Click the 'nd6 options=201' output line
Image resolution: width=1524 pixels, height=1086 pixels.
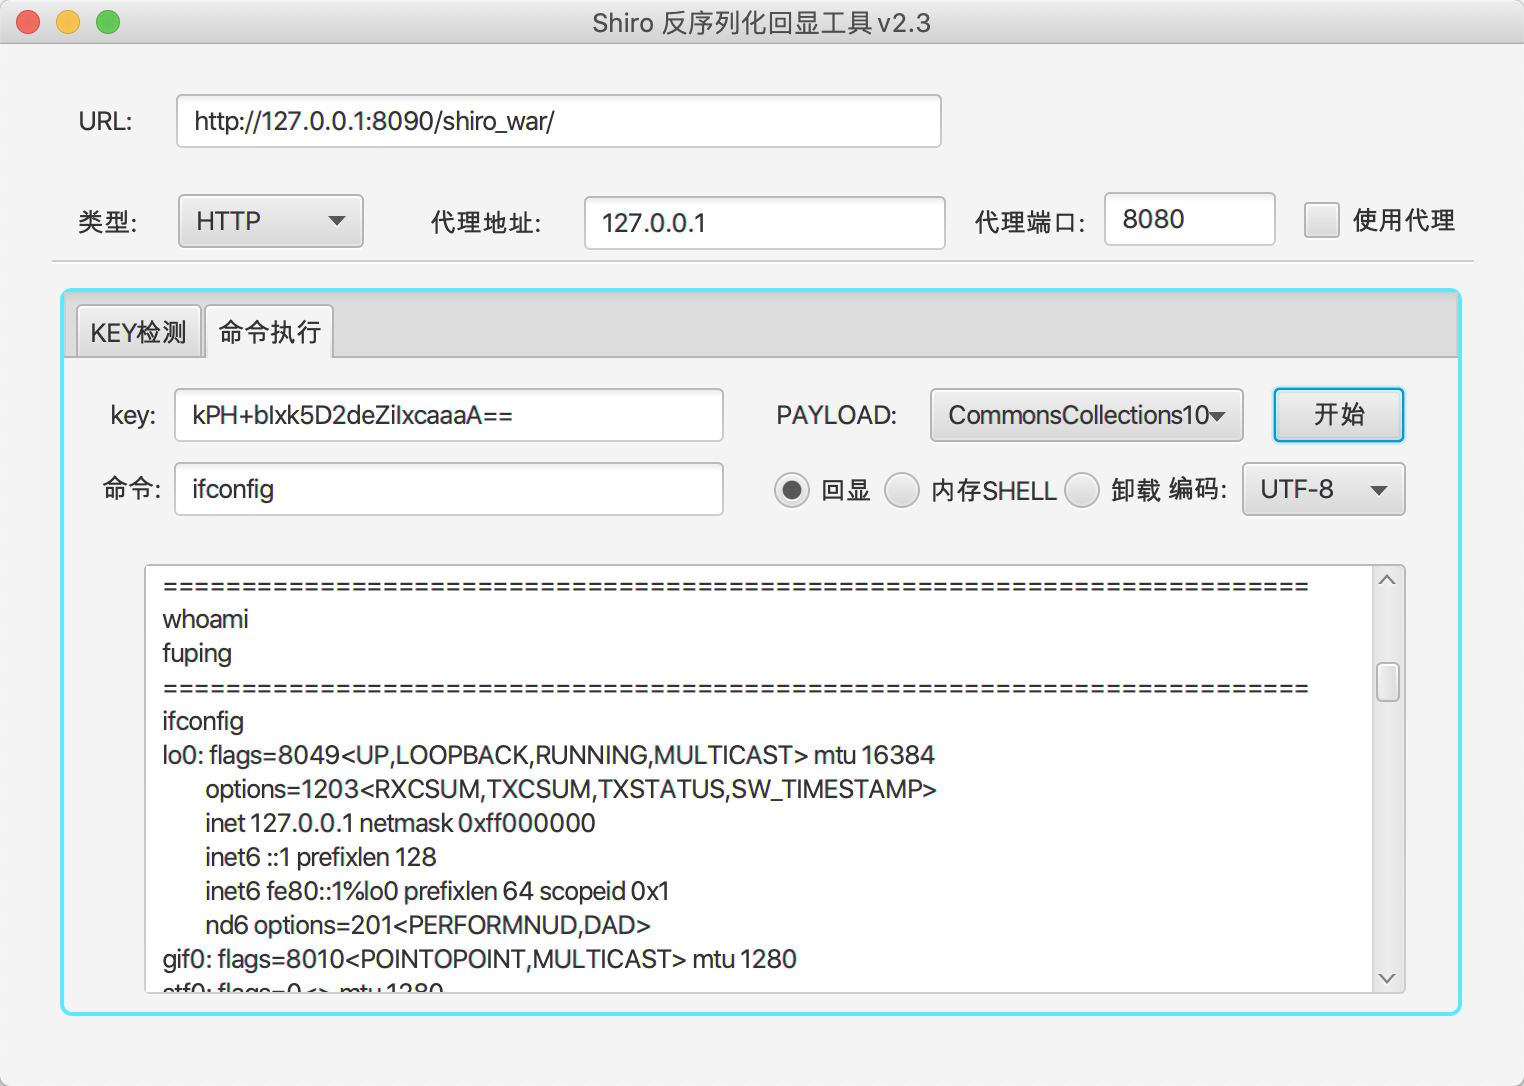pyautogui.click(x=428, y=925)
